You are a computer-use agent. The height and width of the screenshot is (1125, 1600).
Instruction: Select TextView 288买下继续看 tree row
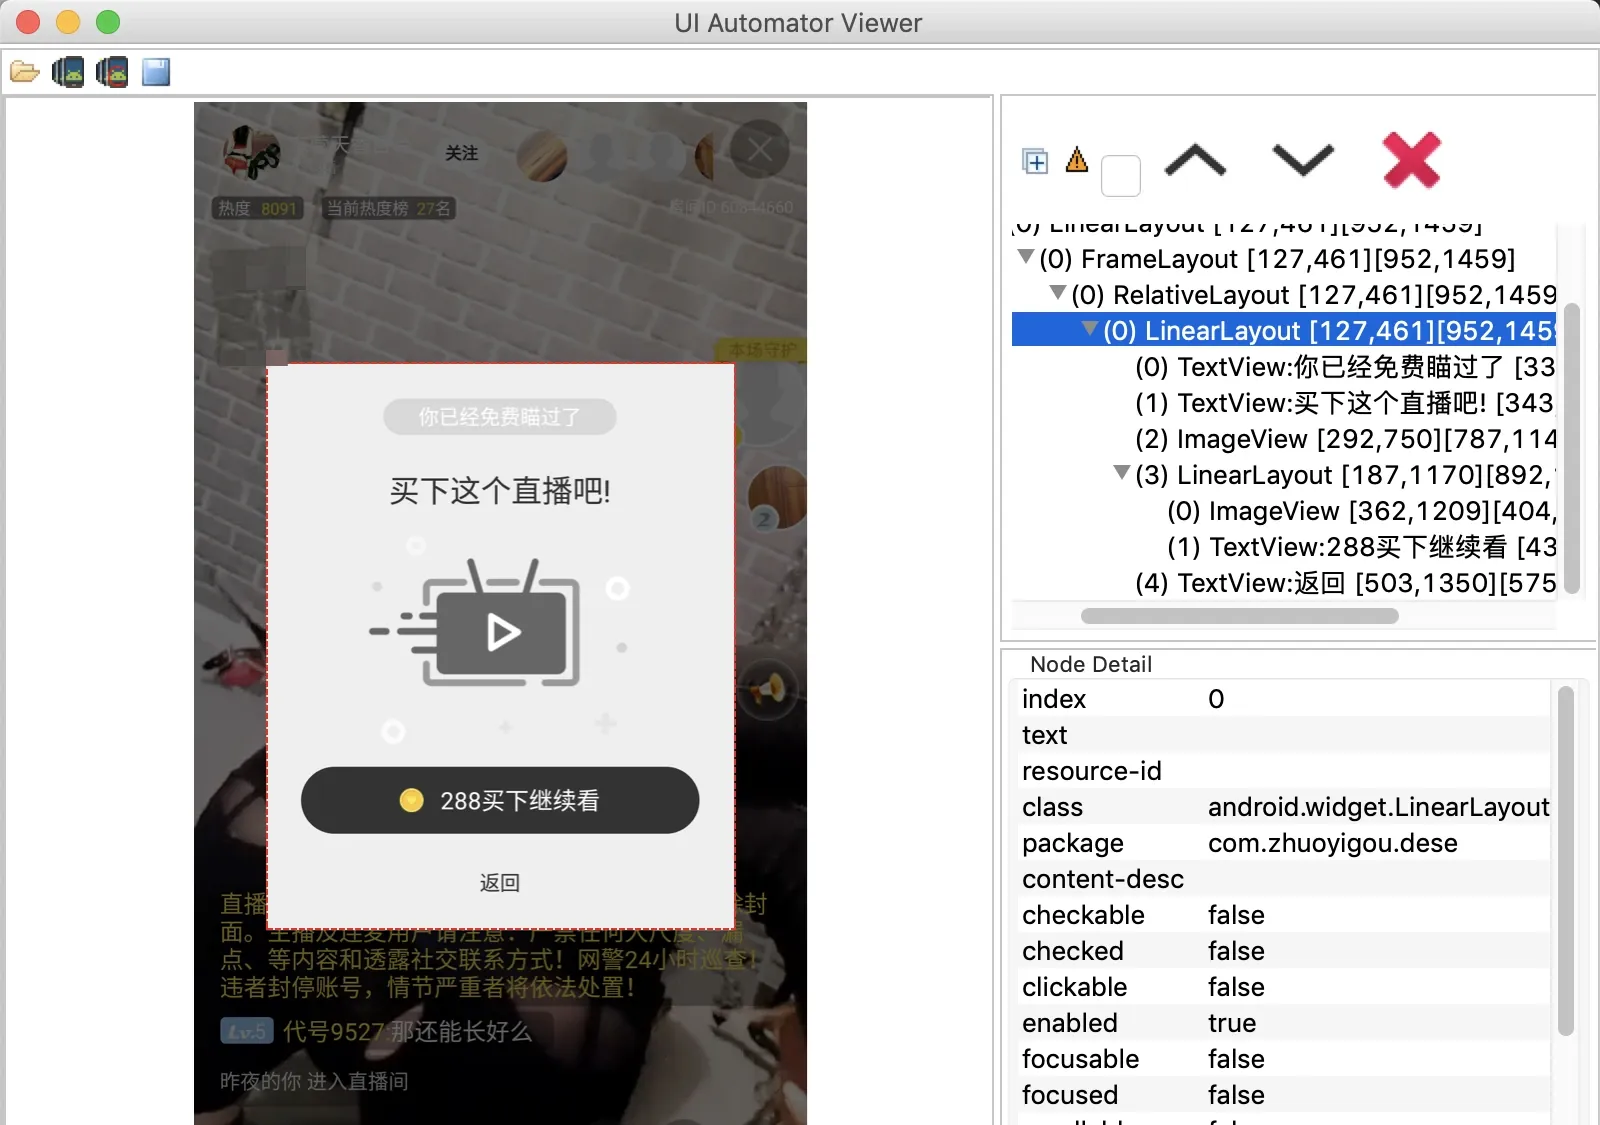(1360, 547)
